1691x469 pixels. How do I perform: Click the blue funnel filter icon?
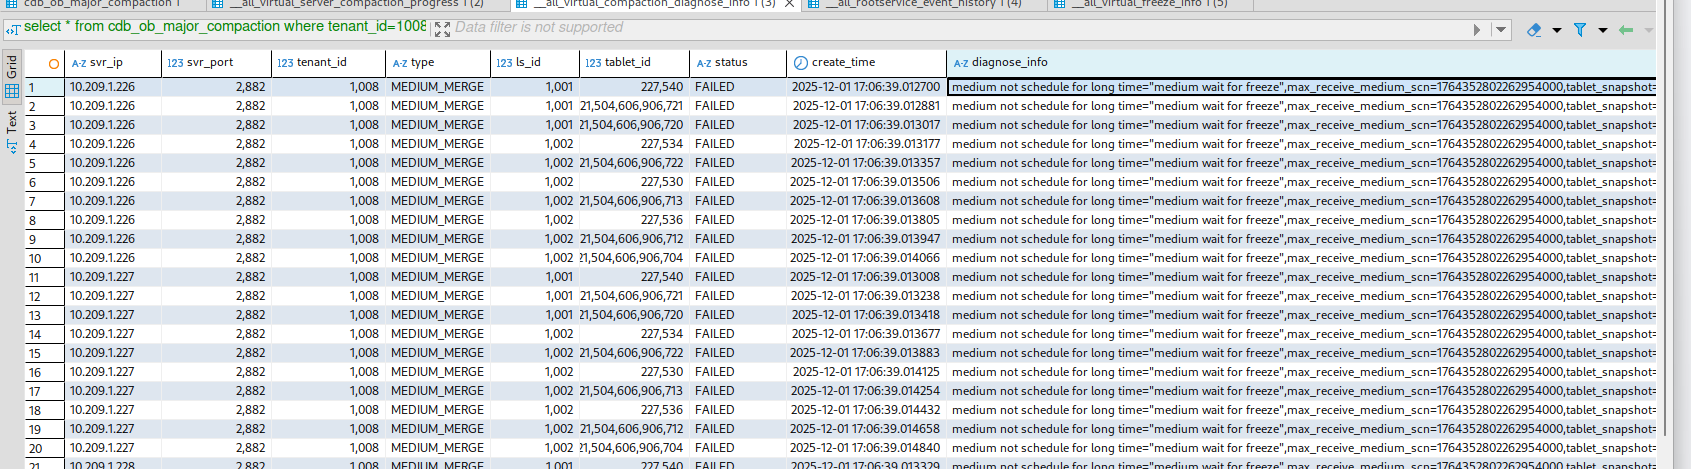pos(1580,30)
